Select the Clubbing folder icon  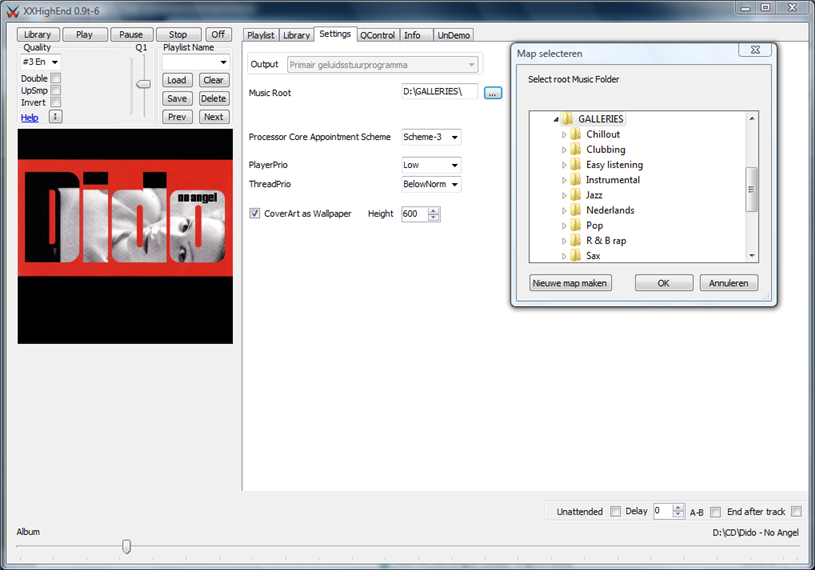coord(575,149)
